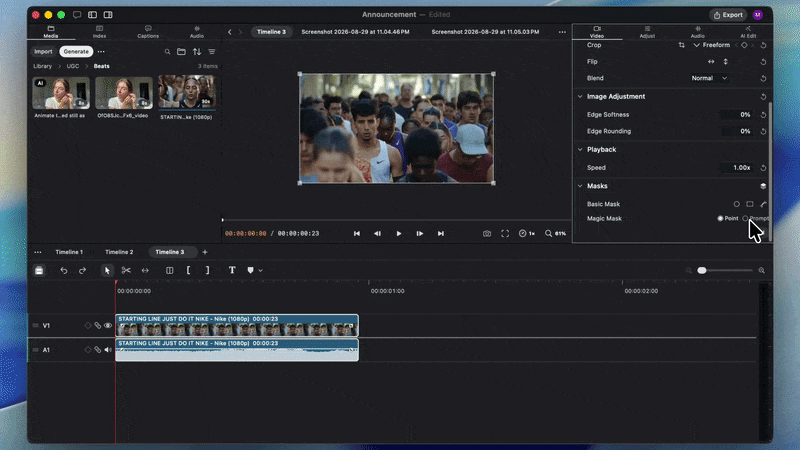The width and height of the screenshot is (800, 450).
Task: Change media sort order
Action: pyautogui.click(x=197, y=52)
